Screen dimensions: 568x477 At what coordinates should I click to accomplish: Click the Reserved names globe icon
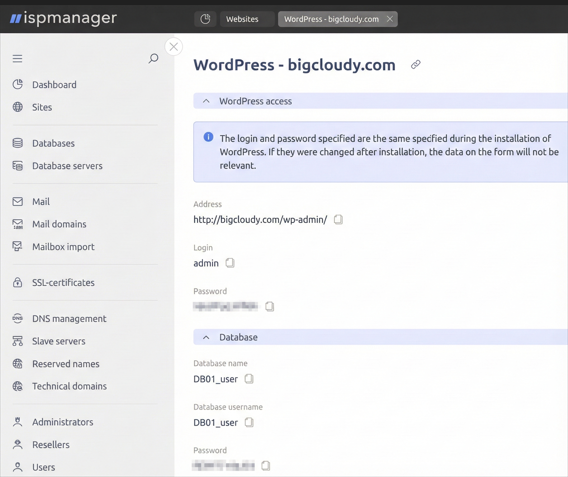pos(17,363)
